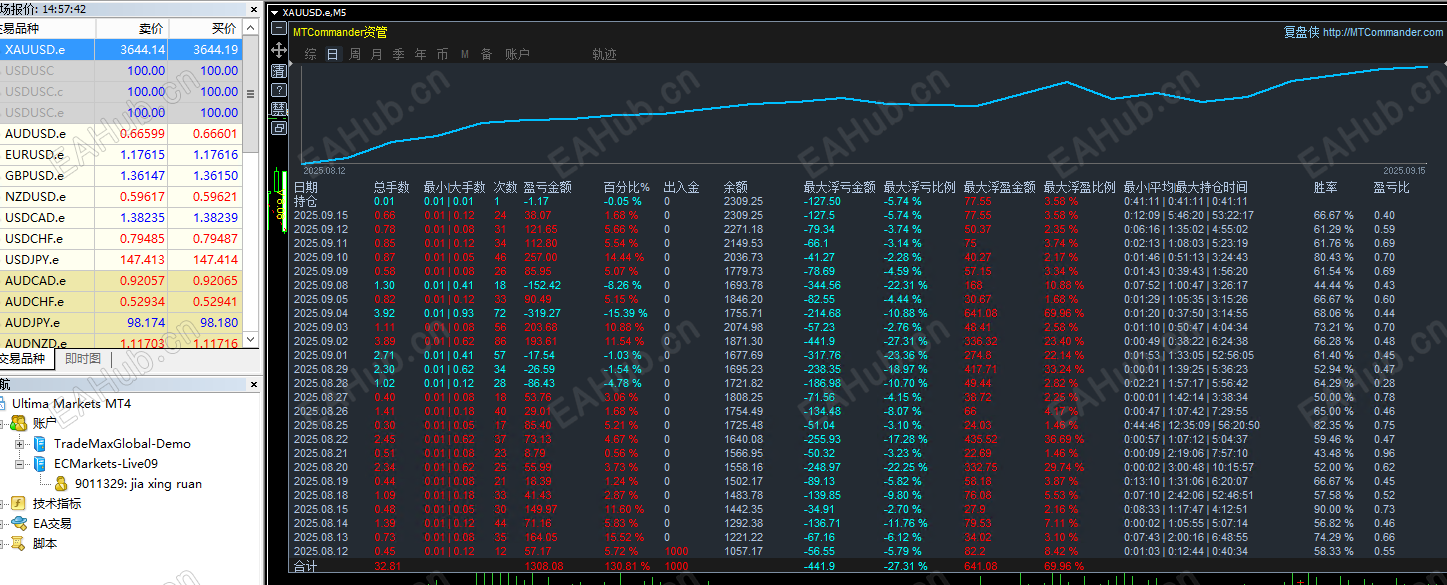Click the MTCommander资管 title

(340, 32)
